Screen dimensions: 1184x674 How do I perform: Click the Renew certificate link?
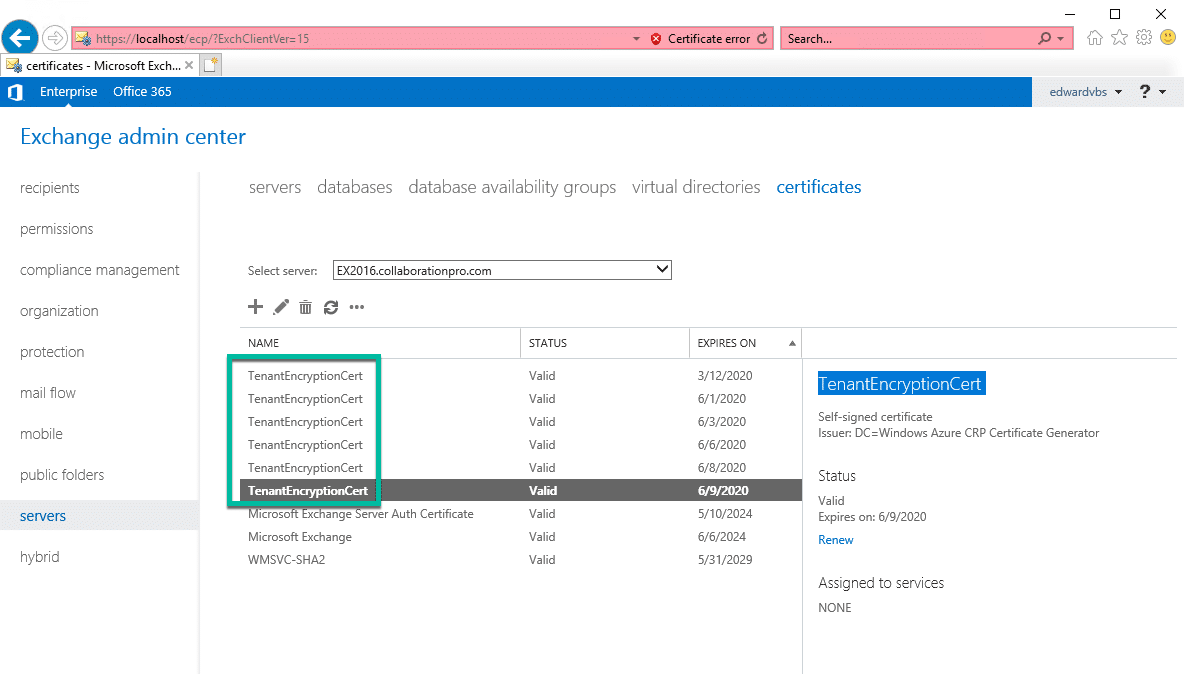835,539
